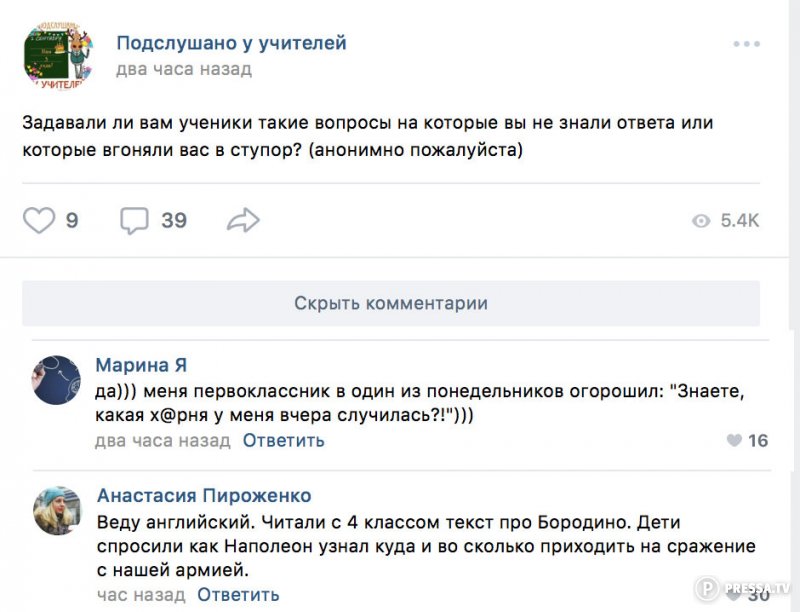This screenshot has height=612, width=800.
Task: Open comments via speech bubble icon
Action: coord(134,220)
